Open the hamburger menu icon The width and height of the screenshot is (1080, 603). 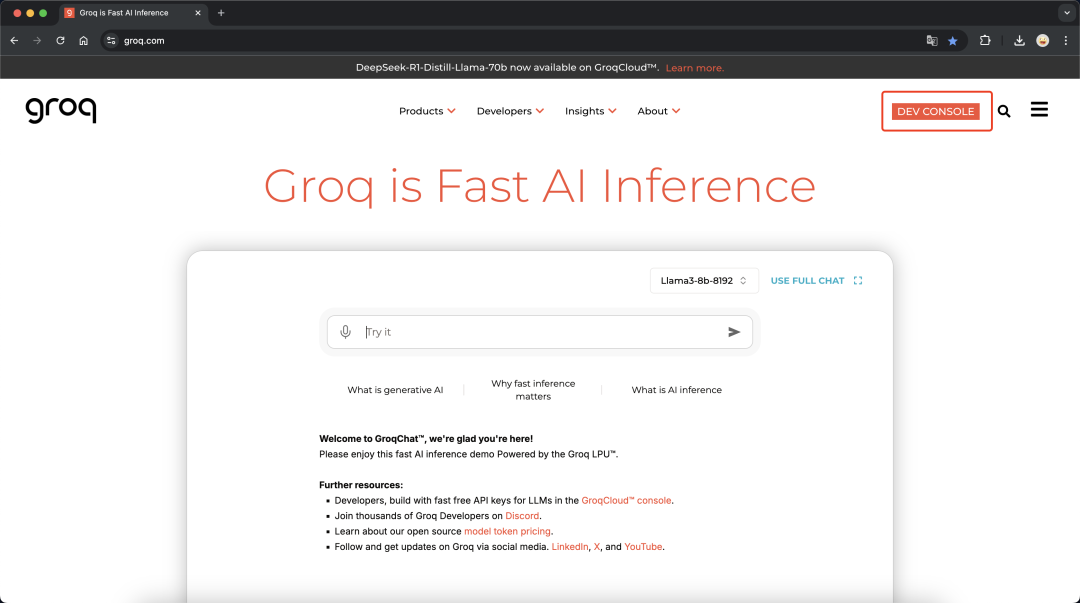tap(1039, 110)
